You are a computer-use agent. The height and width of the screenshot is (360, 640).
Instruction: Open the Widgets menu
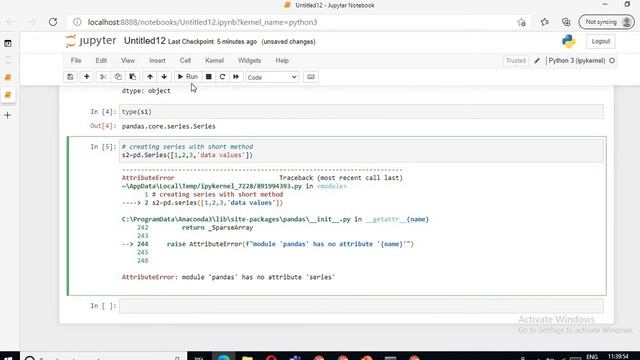pos(249,60)
